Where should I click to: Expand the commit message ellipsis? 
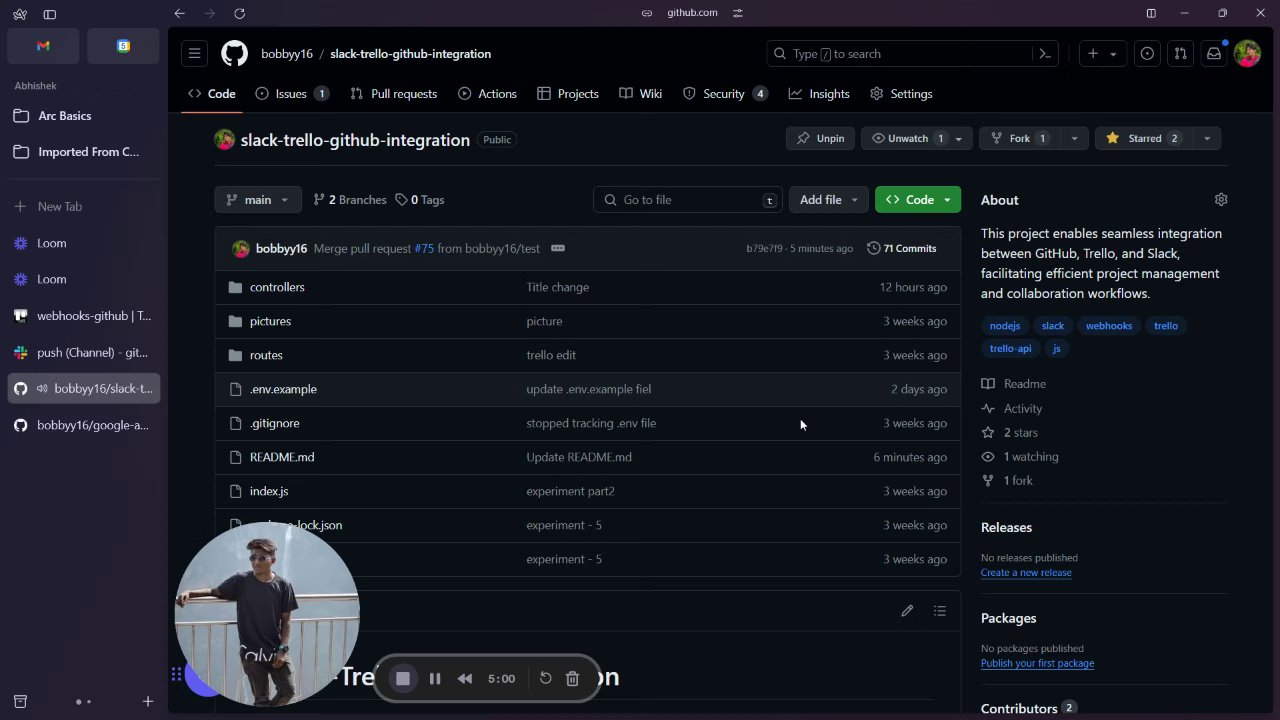pos(558,248)
